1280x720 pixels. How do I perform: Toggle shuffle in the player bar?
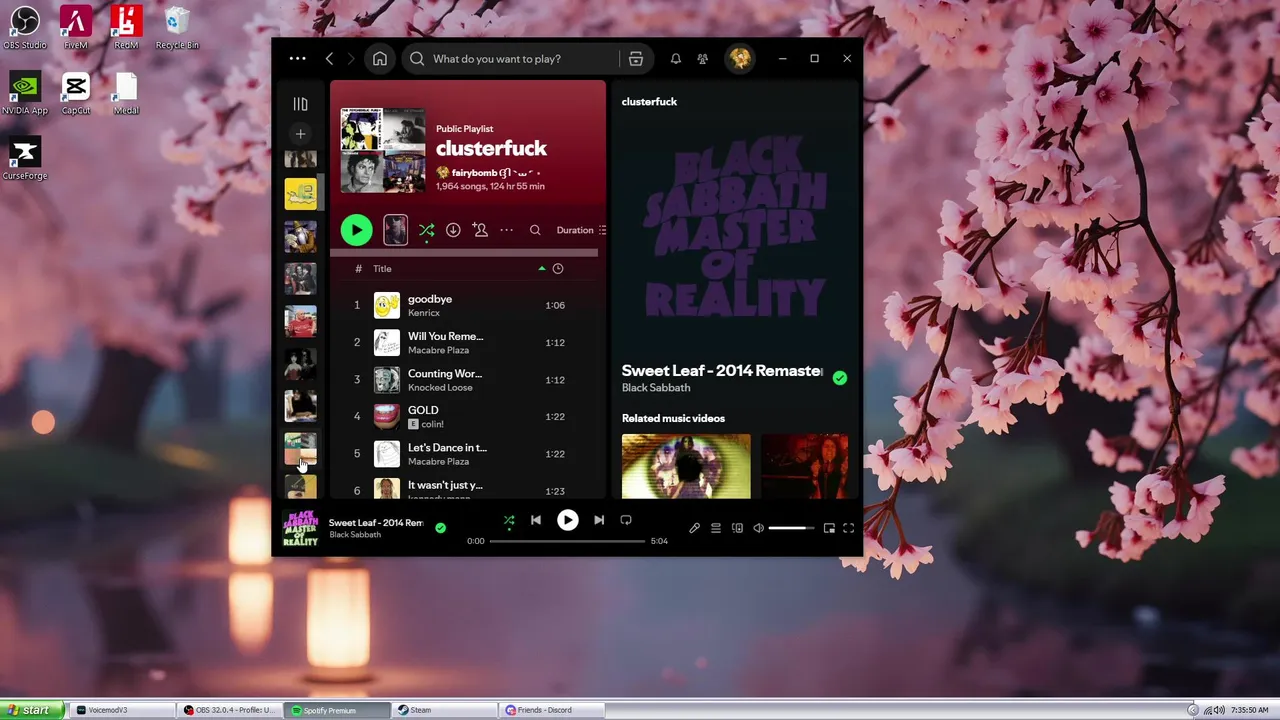coord(509,520)
